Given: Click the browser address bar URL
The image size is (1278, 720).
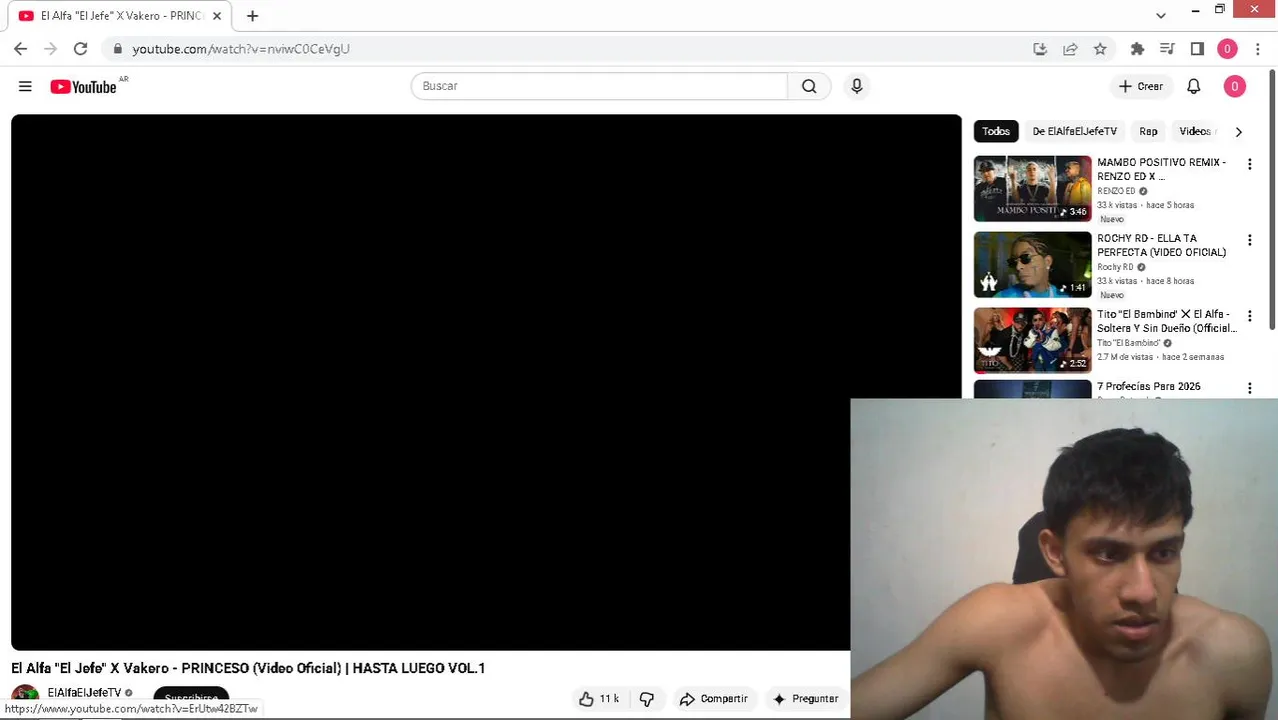Looking at the screenshot, I should 241,48.
